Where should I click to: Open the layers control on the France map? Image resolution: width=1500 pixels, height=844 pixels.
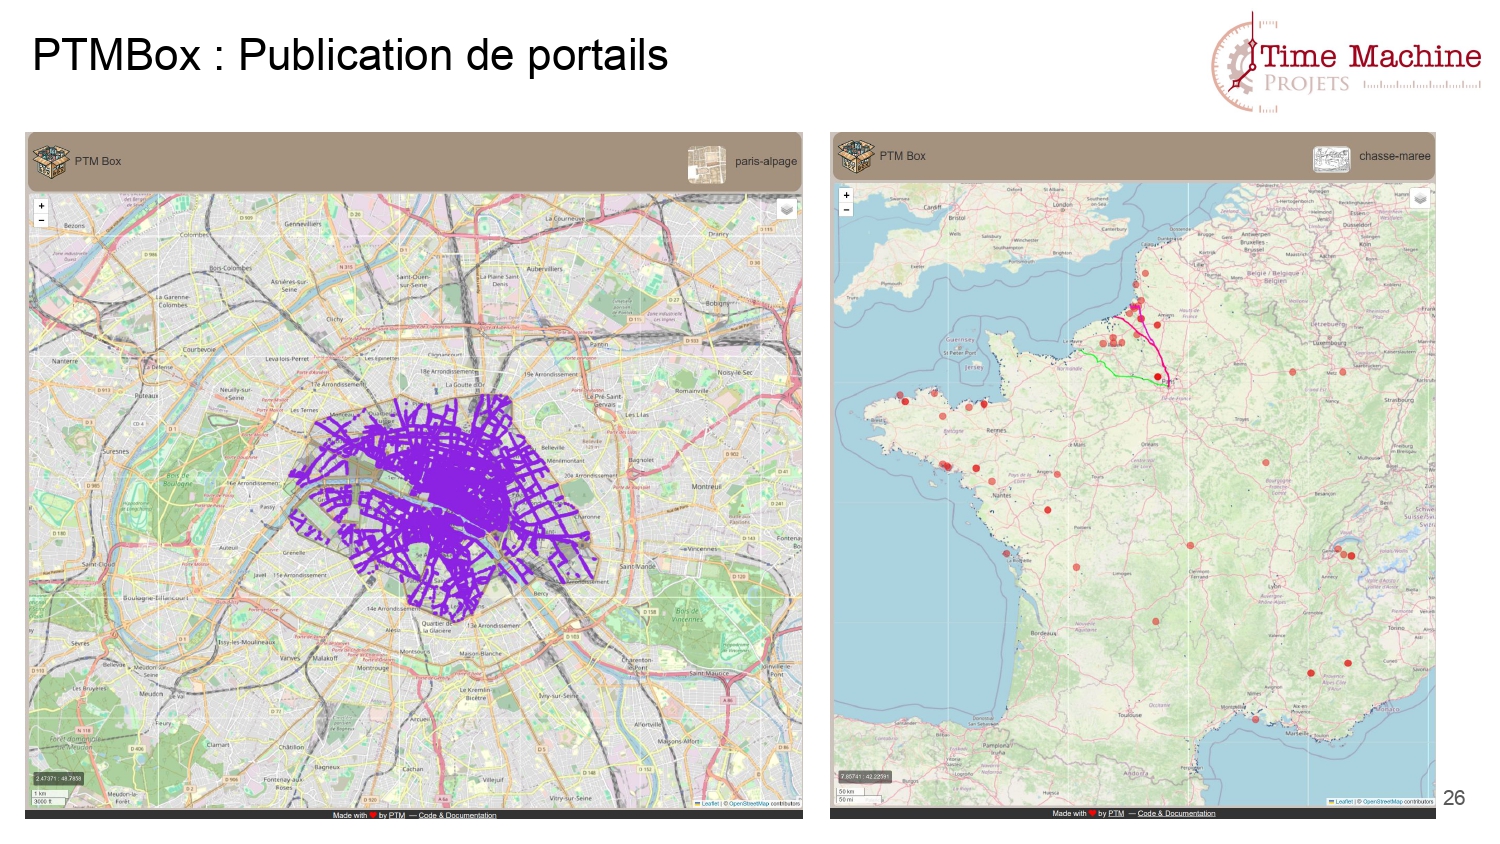pos(1419,198)
